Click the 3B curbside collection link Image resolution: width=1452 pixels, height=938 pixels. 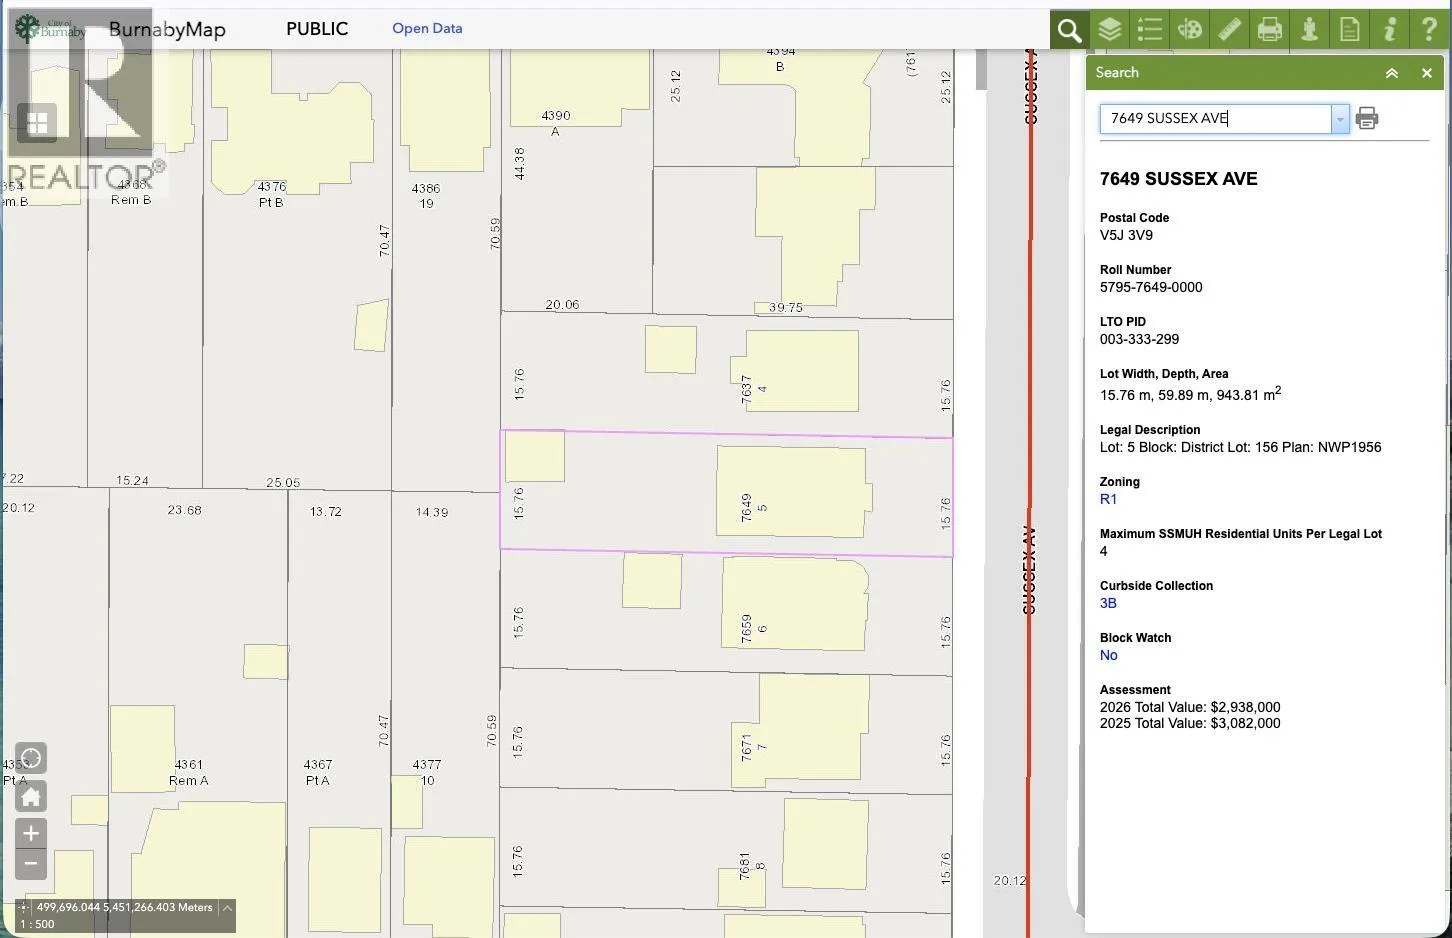(1108, 603)
